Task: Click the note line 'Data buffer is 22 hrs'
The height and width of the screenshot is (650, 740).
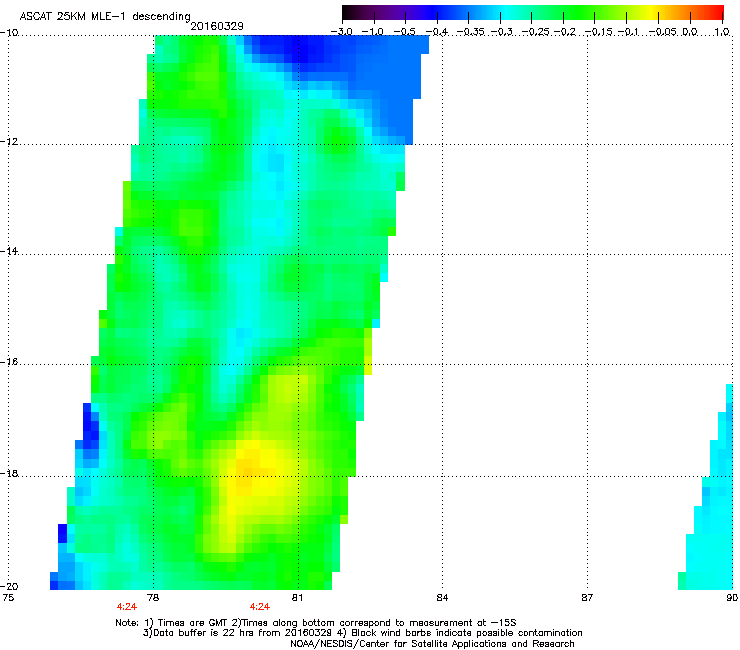Action: pyautogui.click(x=362, y=633)
